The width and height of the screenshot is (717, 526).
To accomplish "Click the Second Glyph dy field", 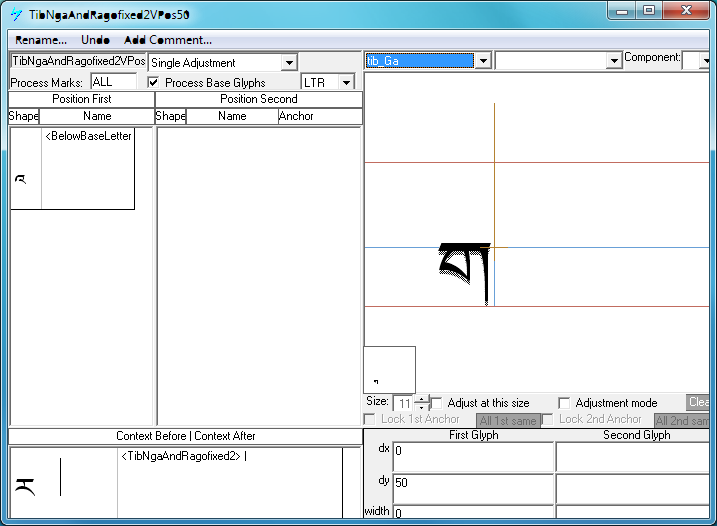I will [x=633, y=488].
